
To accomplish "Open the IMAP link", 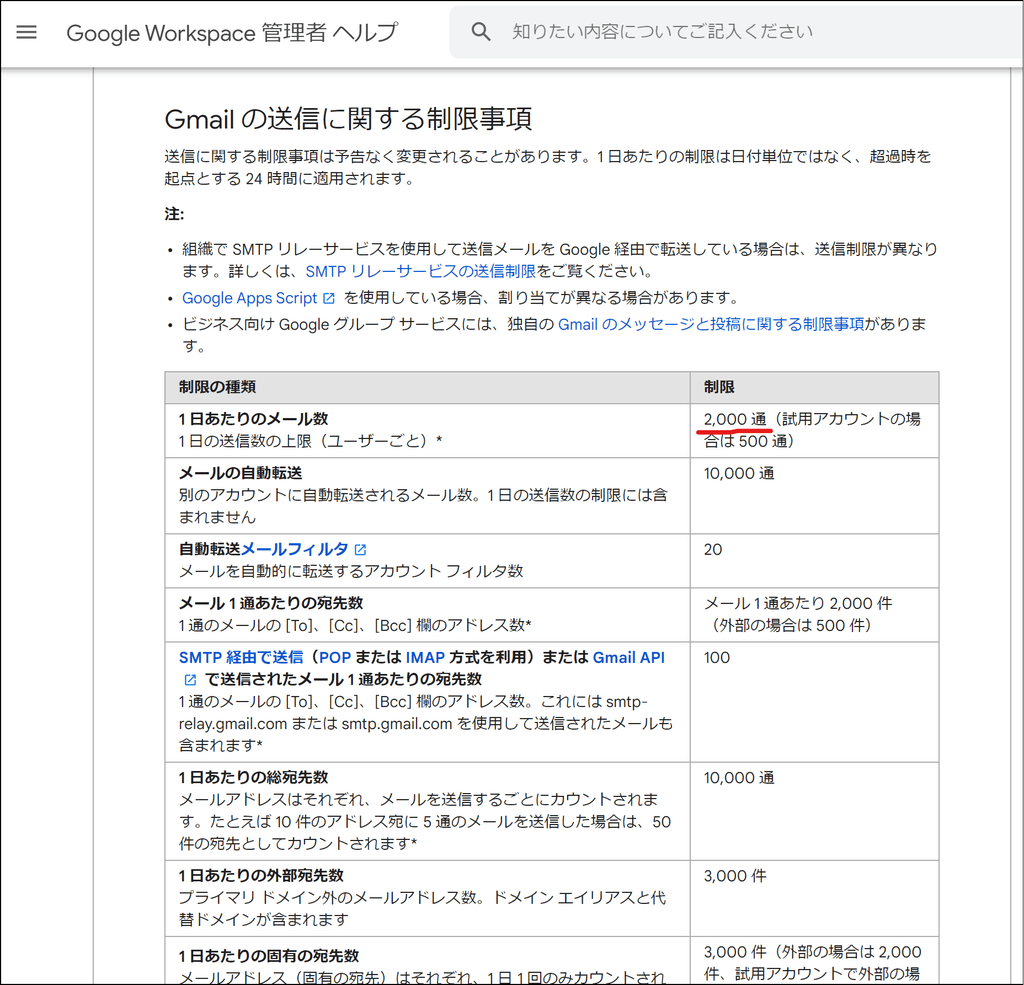I will pos(425,658).
